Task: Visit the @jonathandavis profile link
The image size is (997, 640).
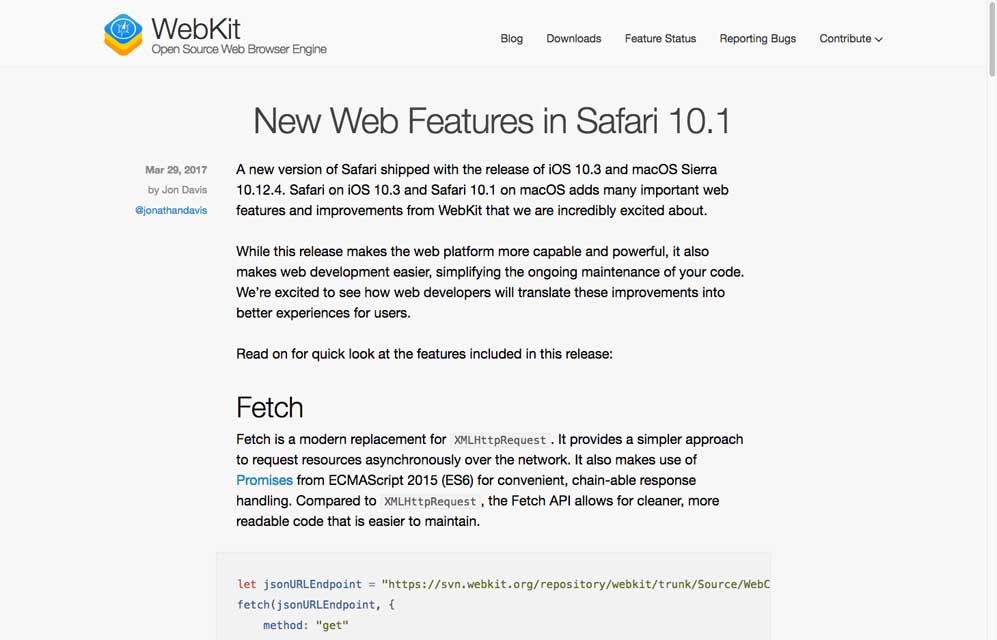Action: (x=171, y=211)
